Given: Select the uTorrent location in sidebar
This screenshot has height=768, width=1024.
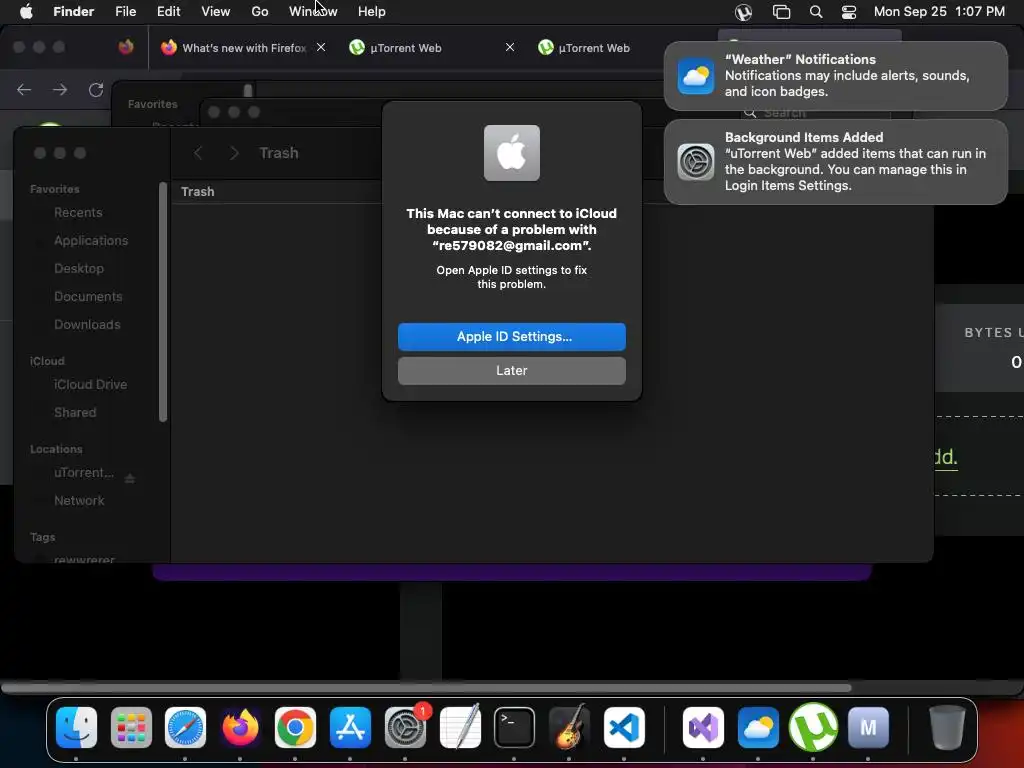Looking at the screenshot, I should (84, 472).
